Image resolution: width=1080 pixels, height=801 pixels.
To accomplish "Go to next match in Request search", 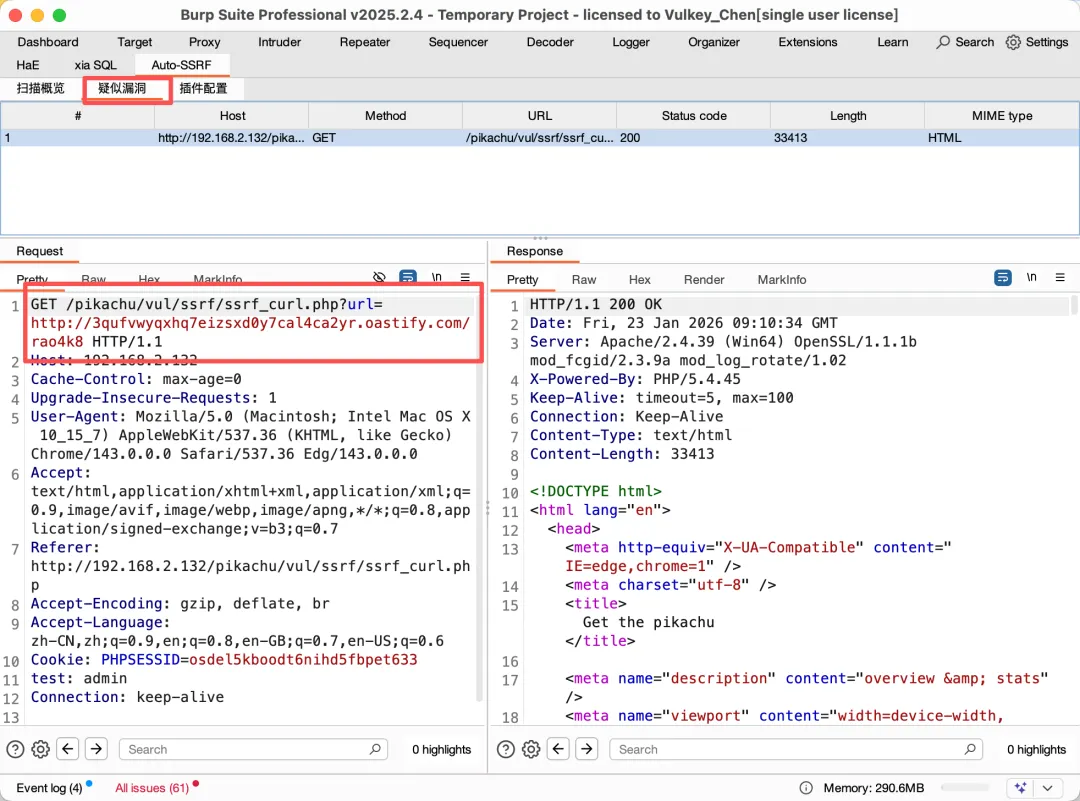I will tap(96, 748).
